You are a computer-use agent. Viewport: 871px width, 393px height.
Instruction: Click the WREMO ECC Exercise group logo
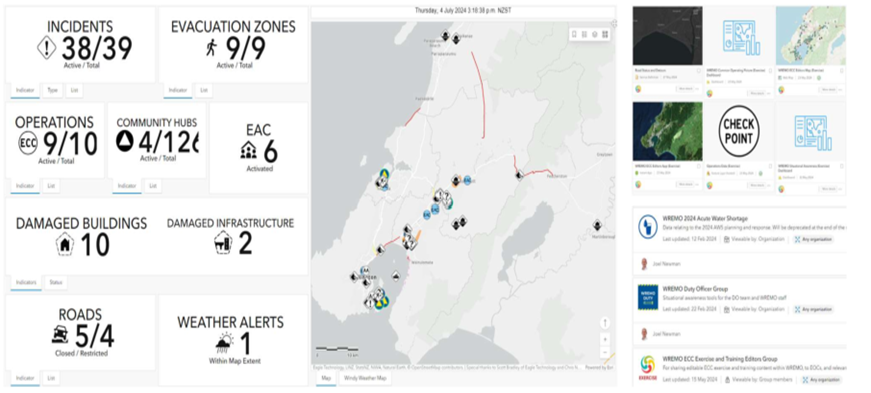click(648, 369)
